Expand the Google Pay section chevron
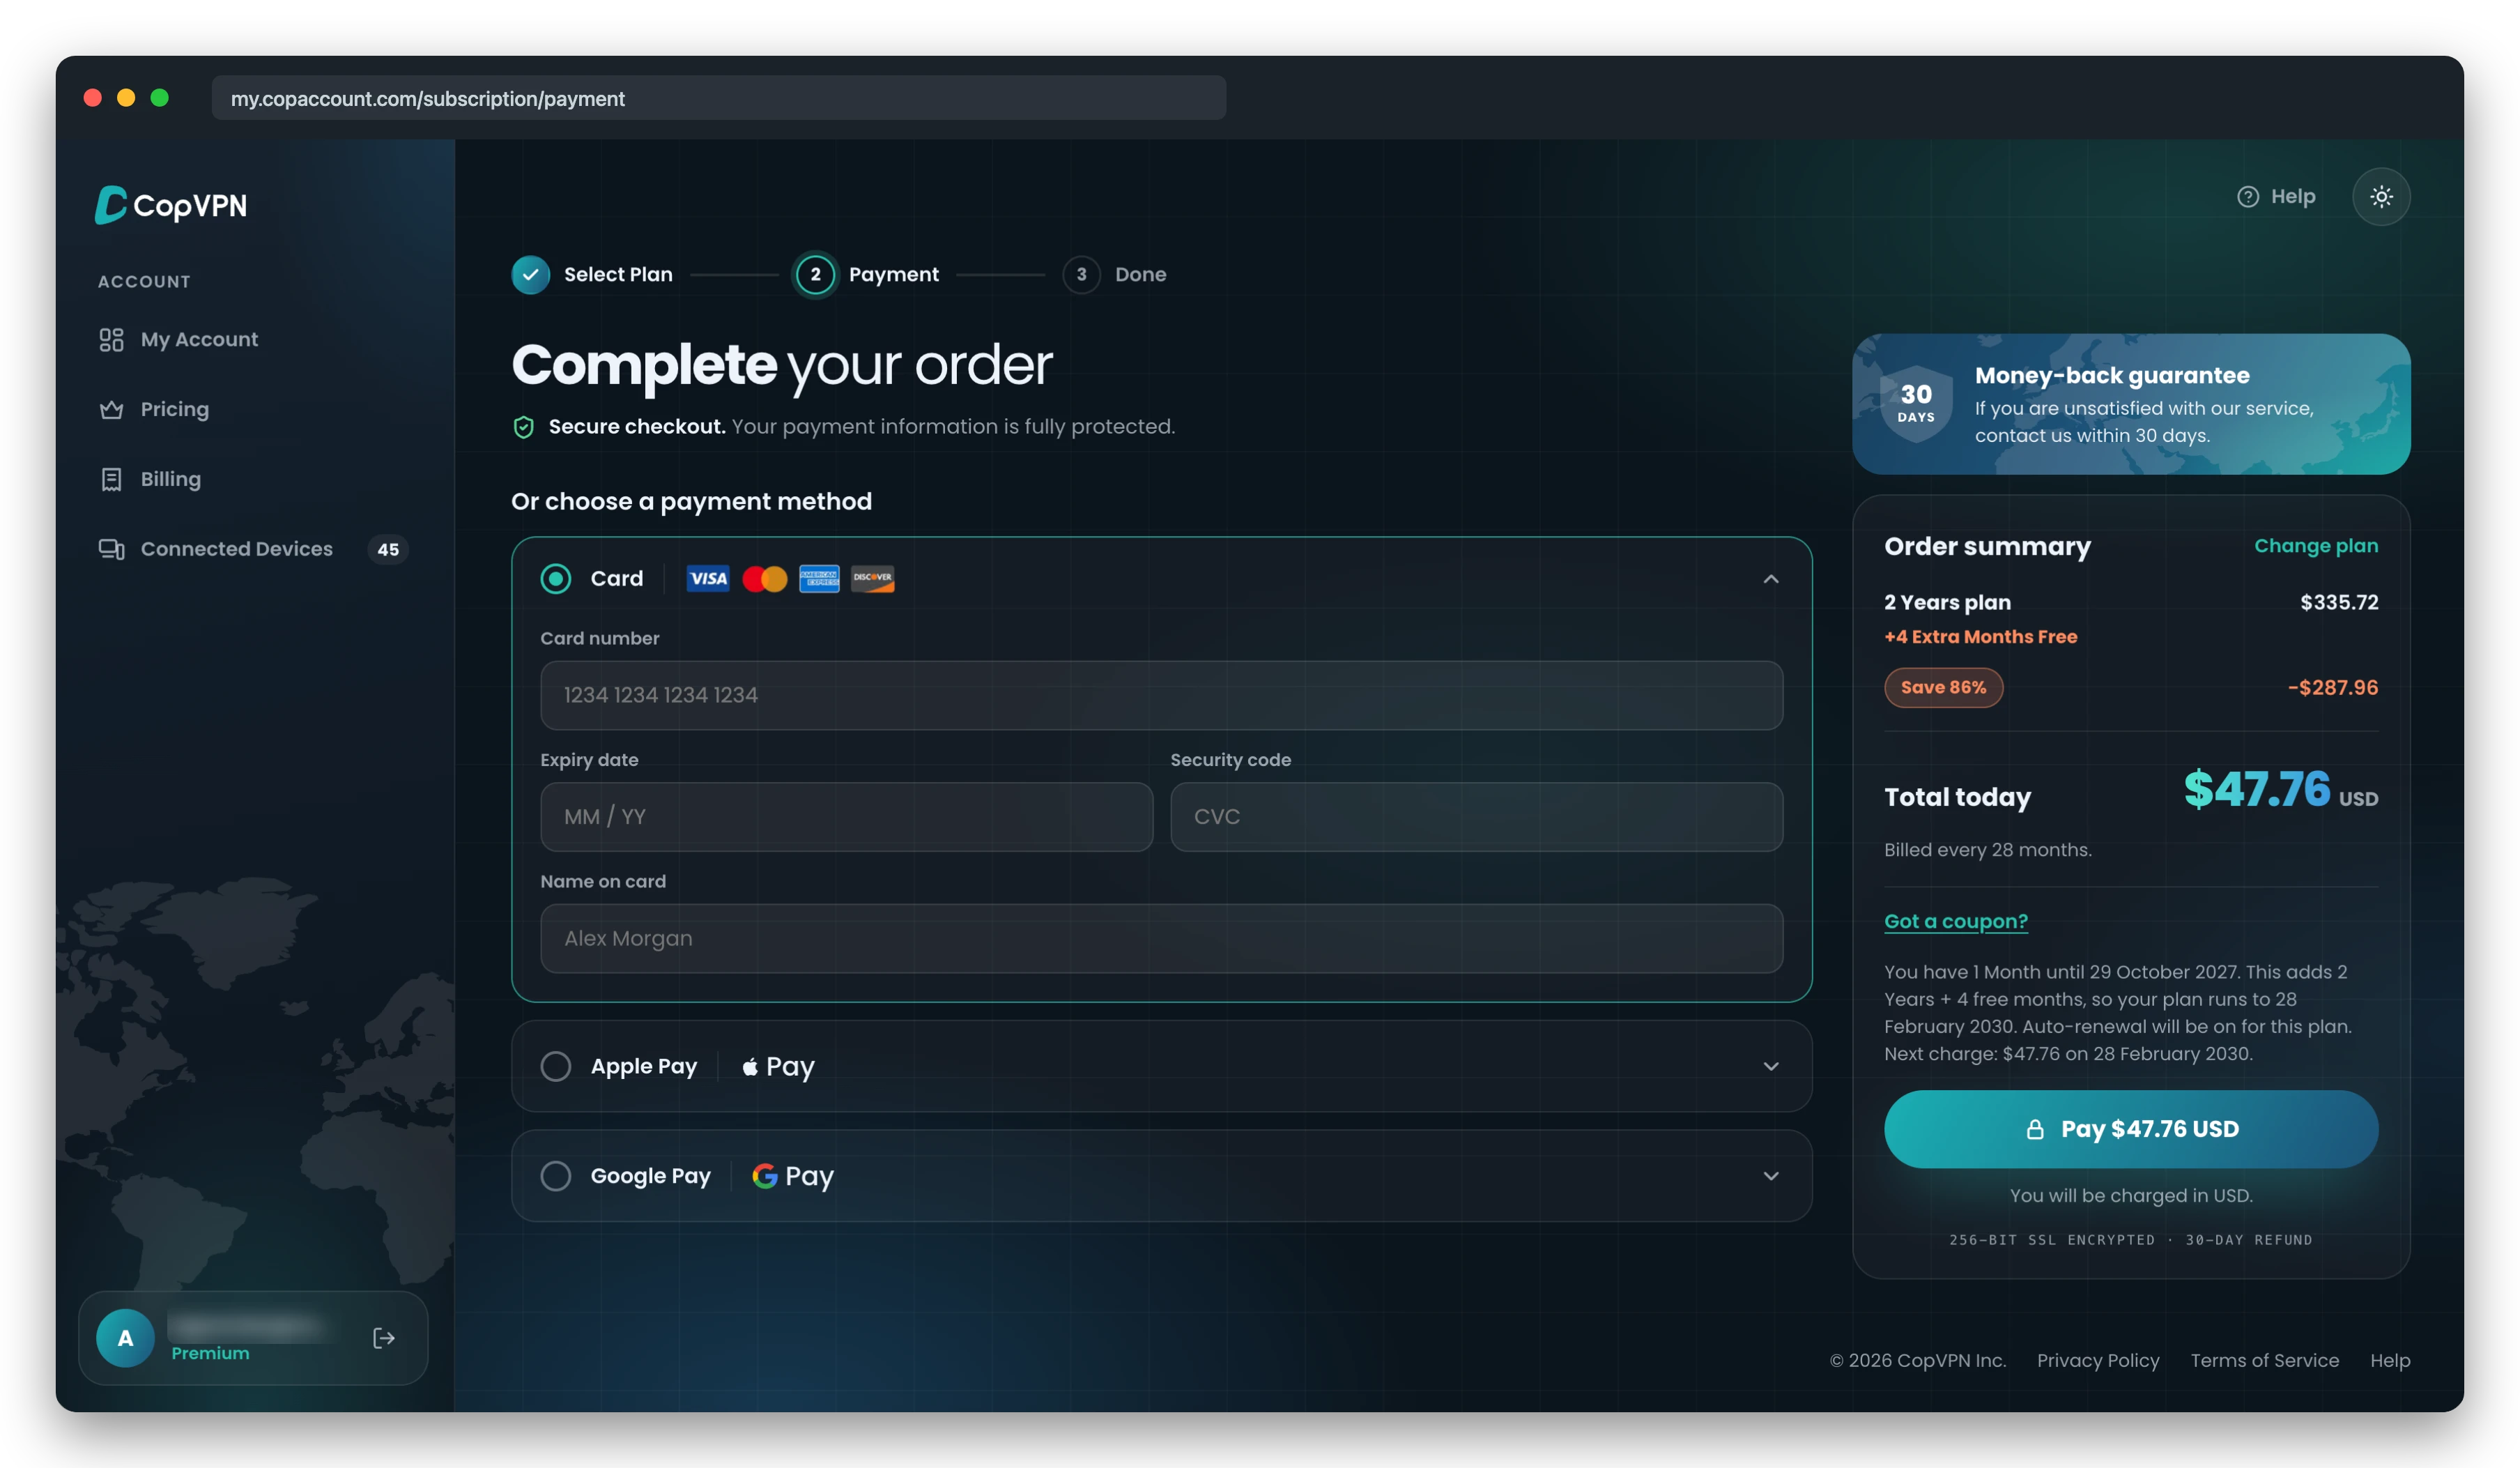This screenshot has height=1468, width=2520. coord(1771,1176)
